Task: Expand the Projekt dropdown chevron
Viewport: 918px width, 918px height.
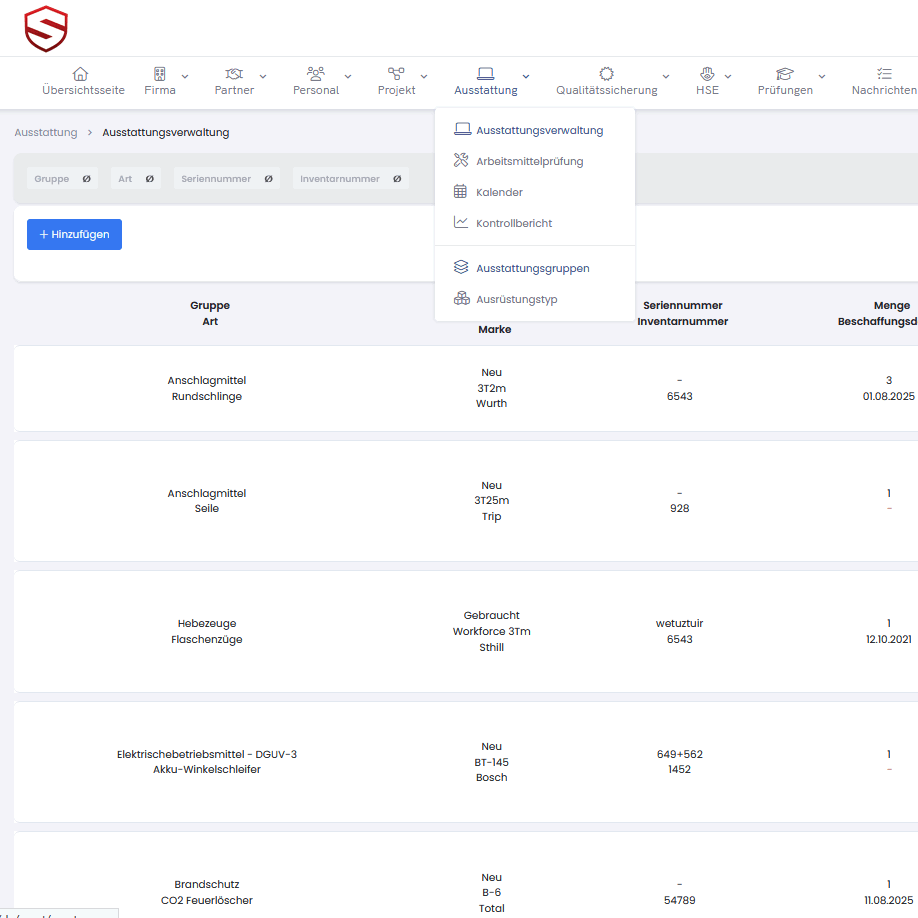Action: point(424,76)
